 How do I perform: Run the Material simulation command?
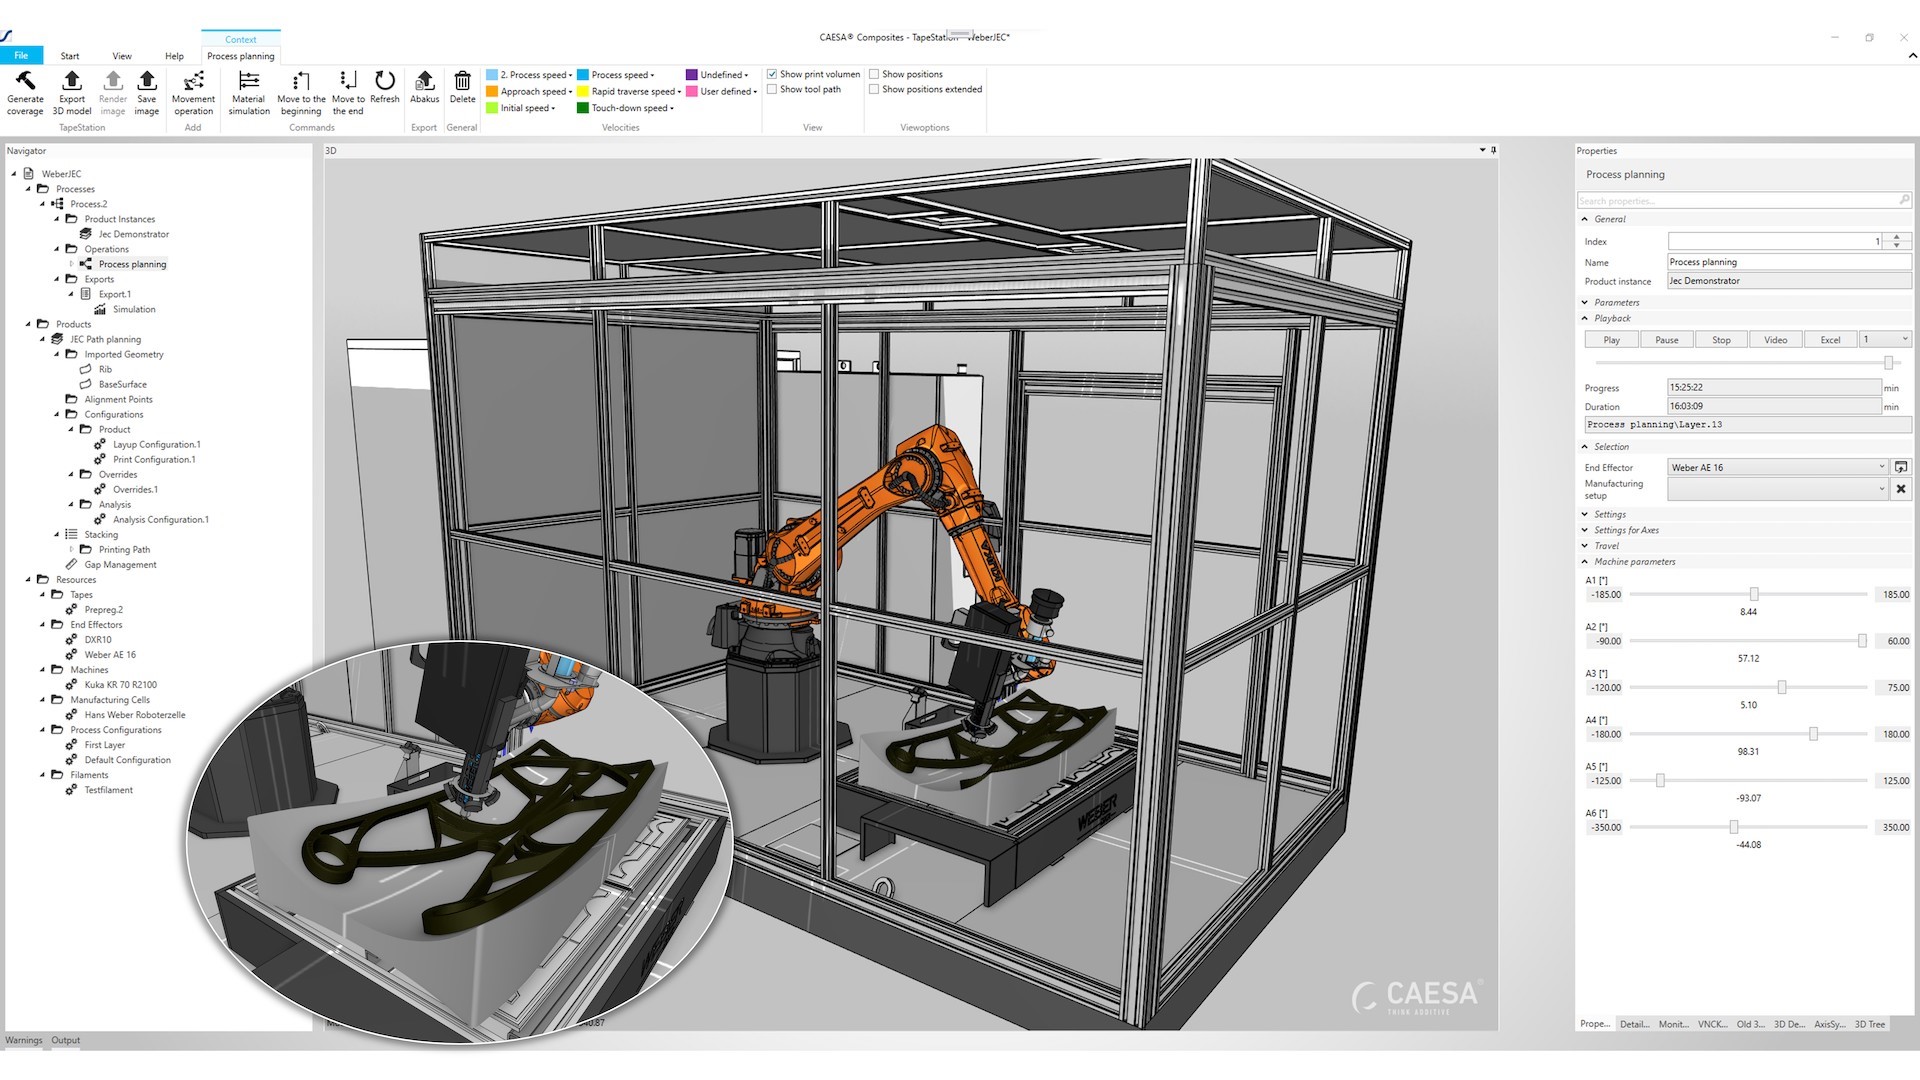click(x=249, y=81)
